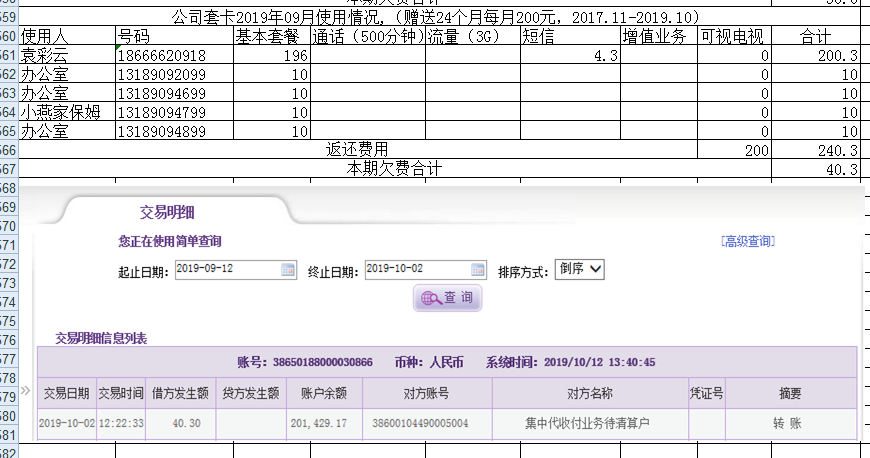Select row header 566
The image size is (870, 458).
click(x=9, y=150)
